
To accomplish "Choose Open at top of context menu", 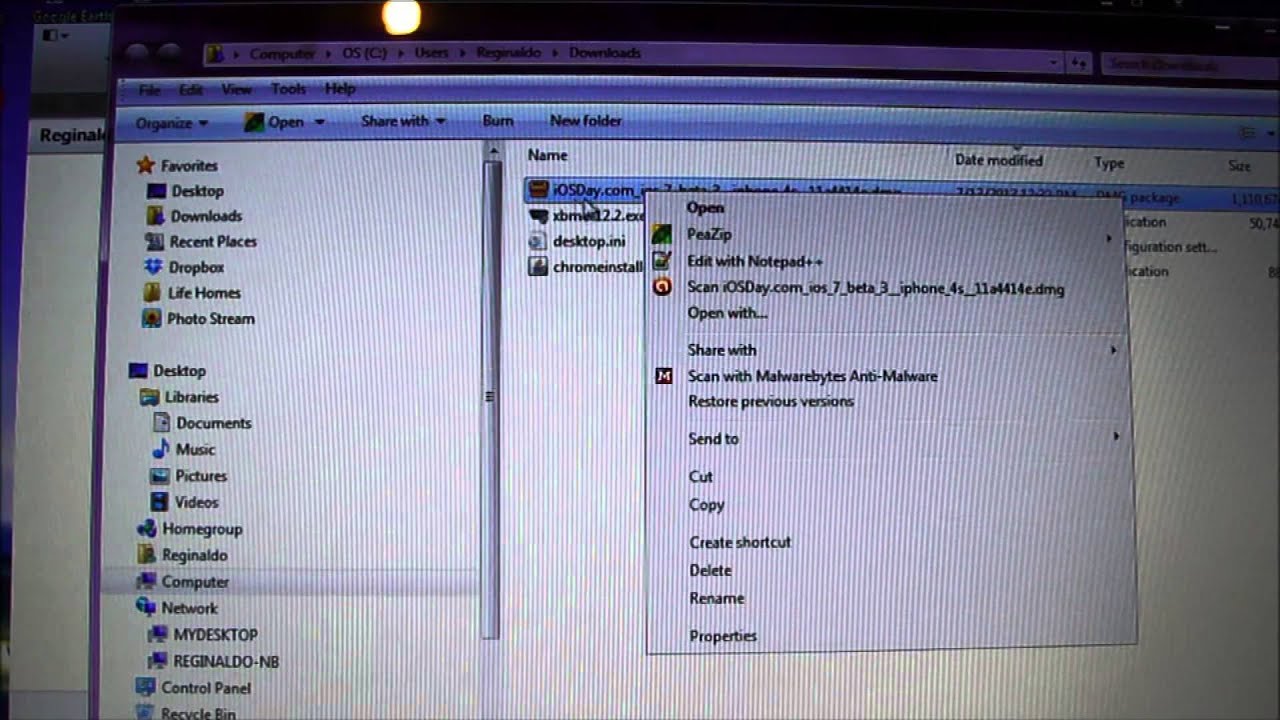I will [x=705, y=208].
